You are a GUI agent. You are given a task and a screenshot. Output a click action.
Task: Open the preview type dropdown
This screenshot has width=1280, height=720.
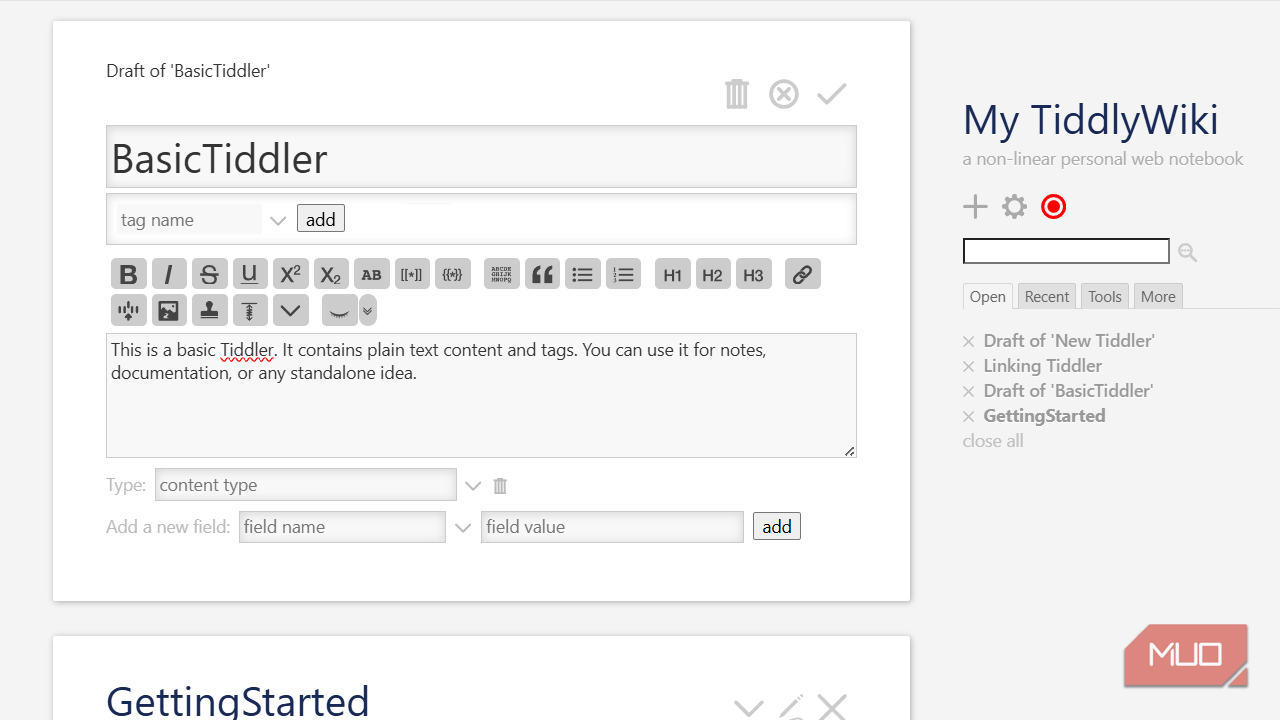point(368,310)
